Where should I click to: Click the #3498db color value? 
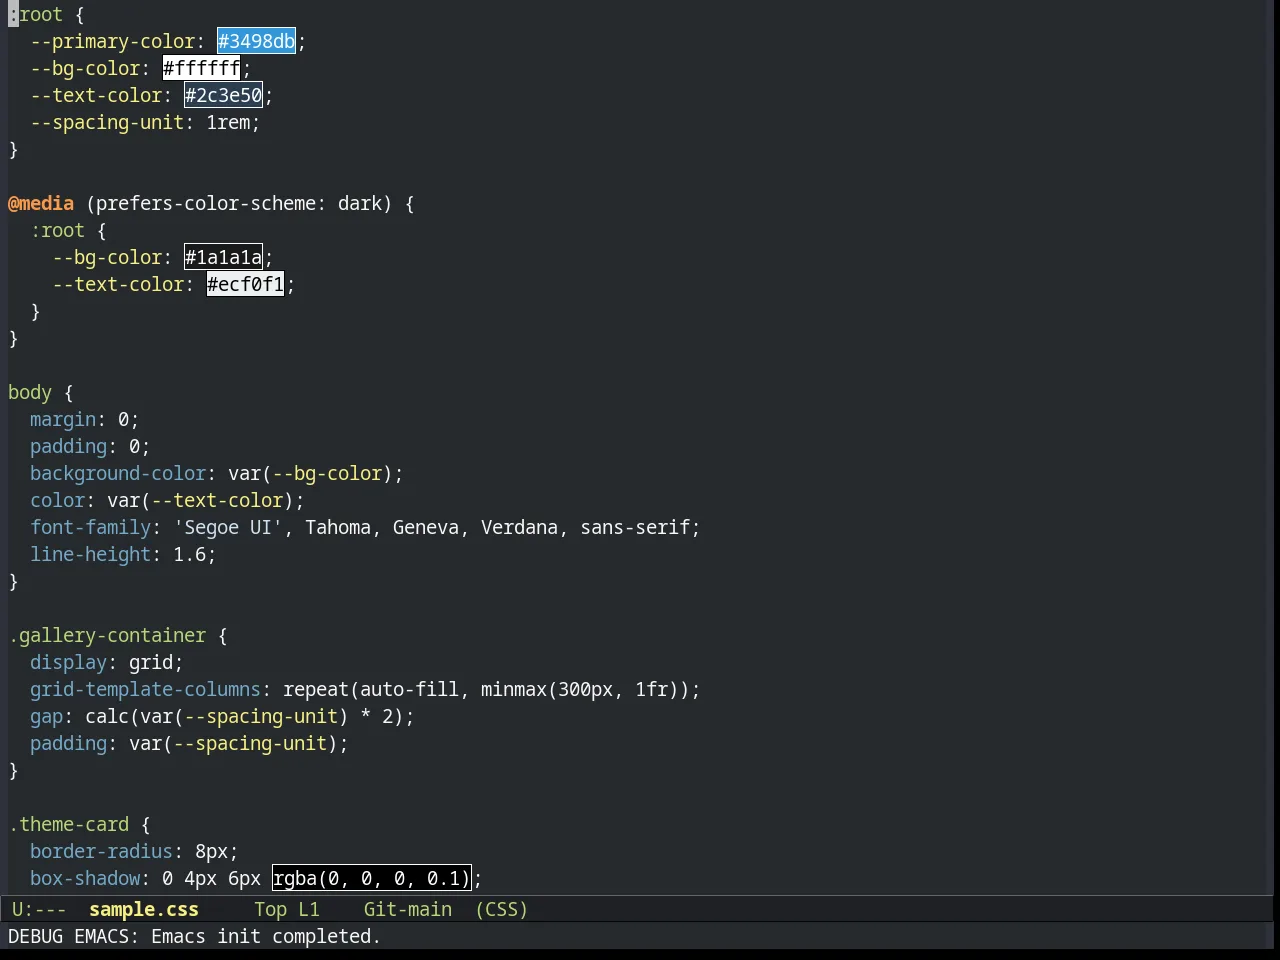pyautogui.click(x=256, y=41)
